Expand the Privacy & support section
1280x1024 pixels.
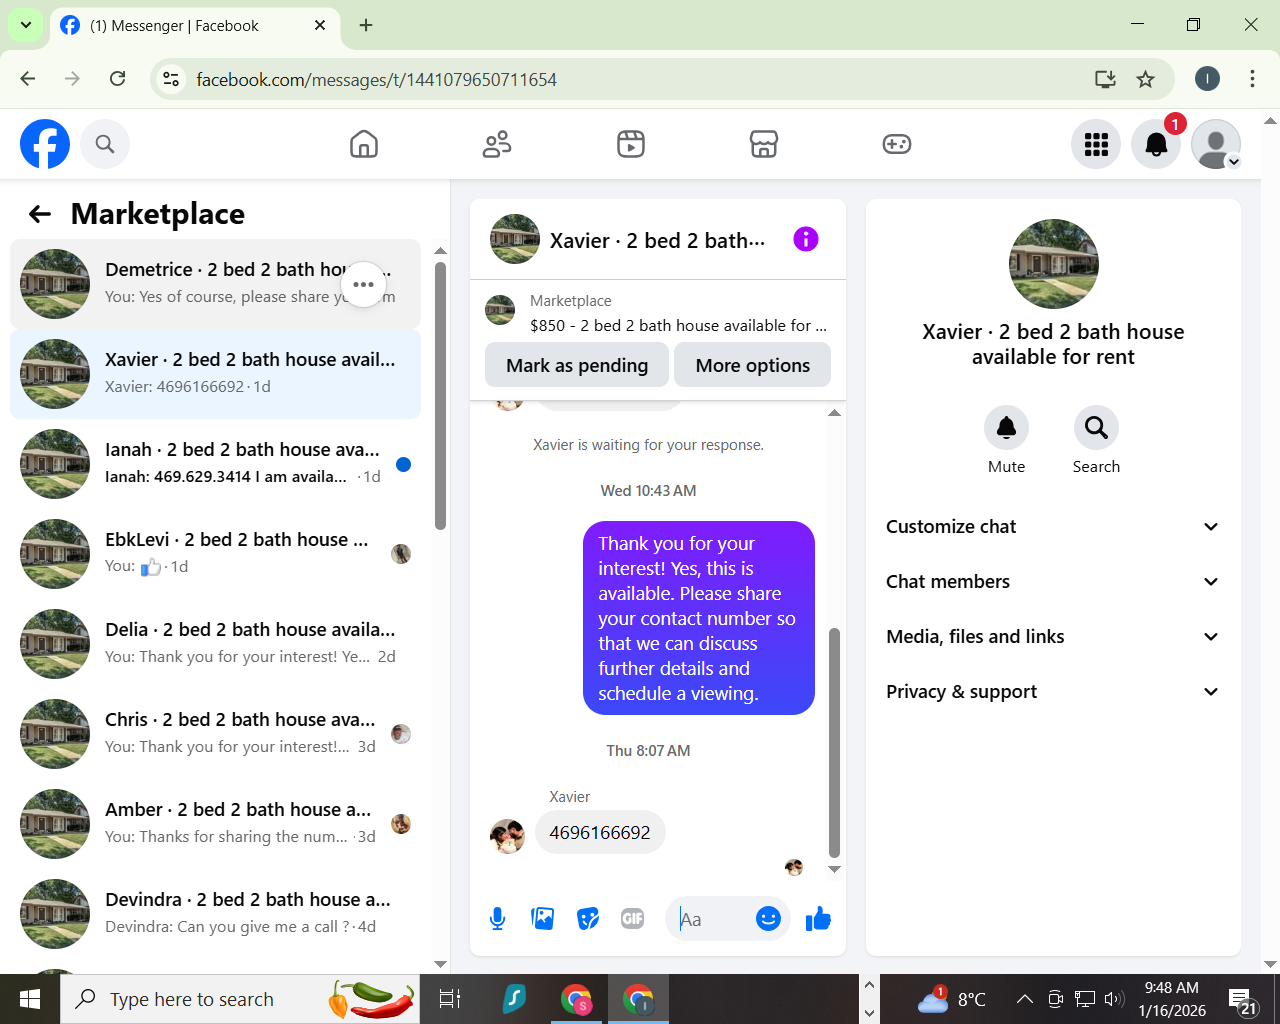(1053, 692)
